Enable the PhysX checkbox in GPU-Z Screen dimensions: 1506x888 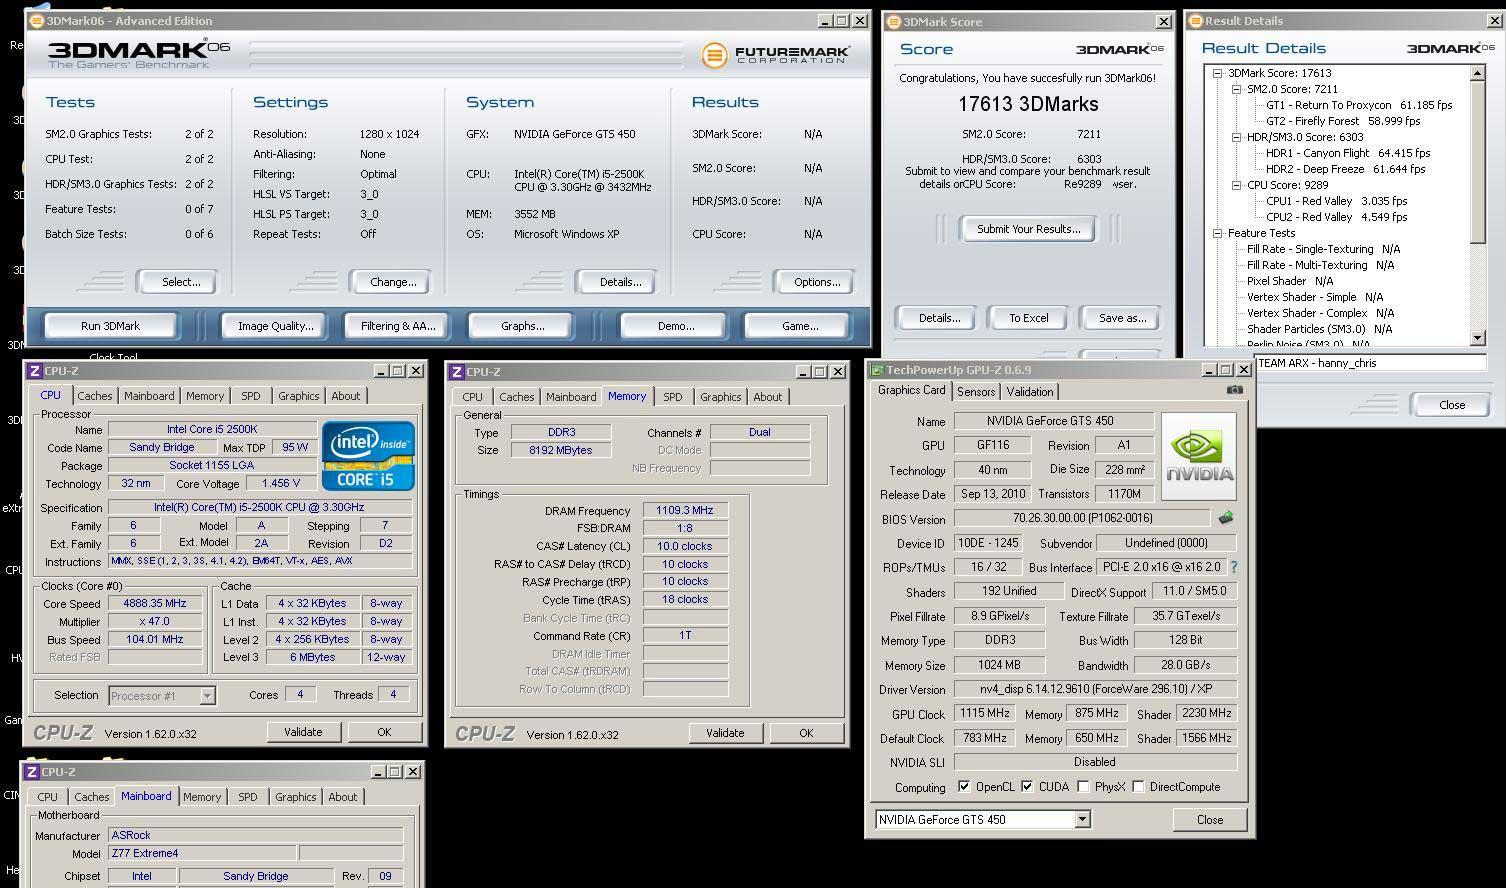[x=1083, y=787]
